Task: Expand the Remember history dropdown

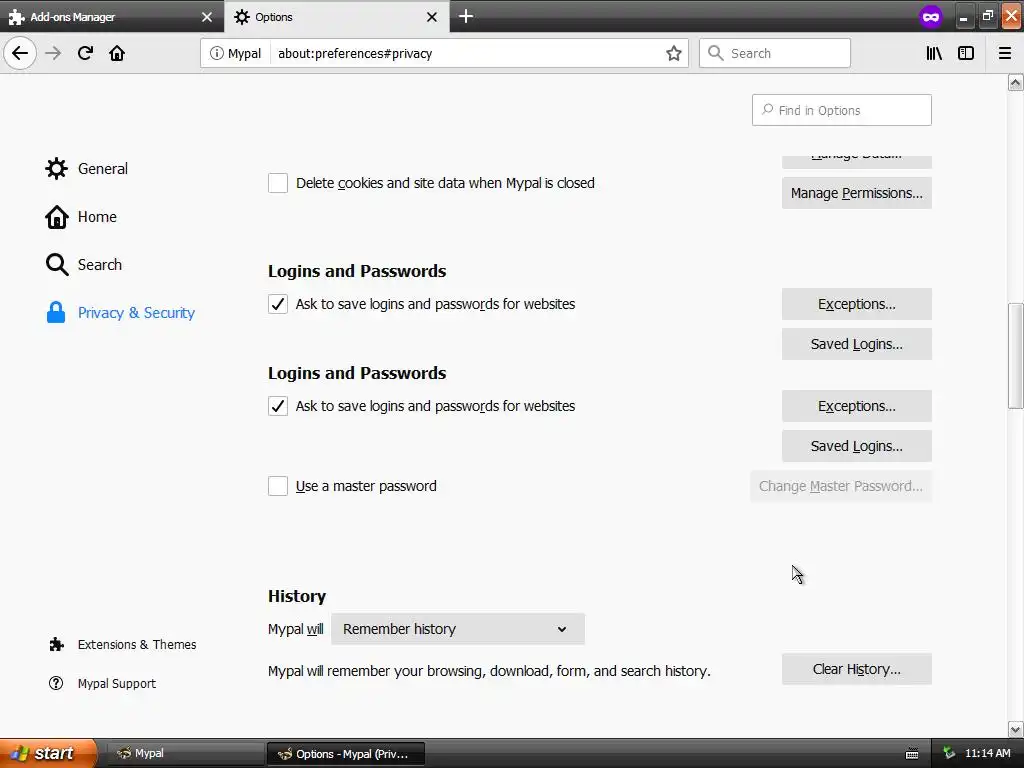Action: click(x=457, y=629)
